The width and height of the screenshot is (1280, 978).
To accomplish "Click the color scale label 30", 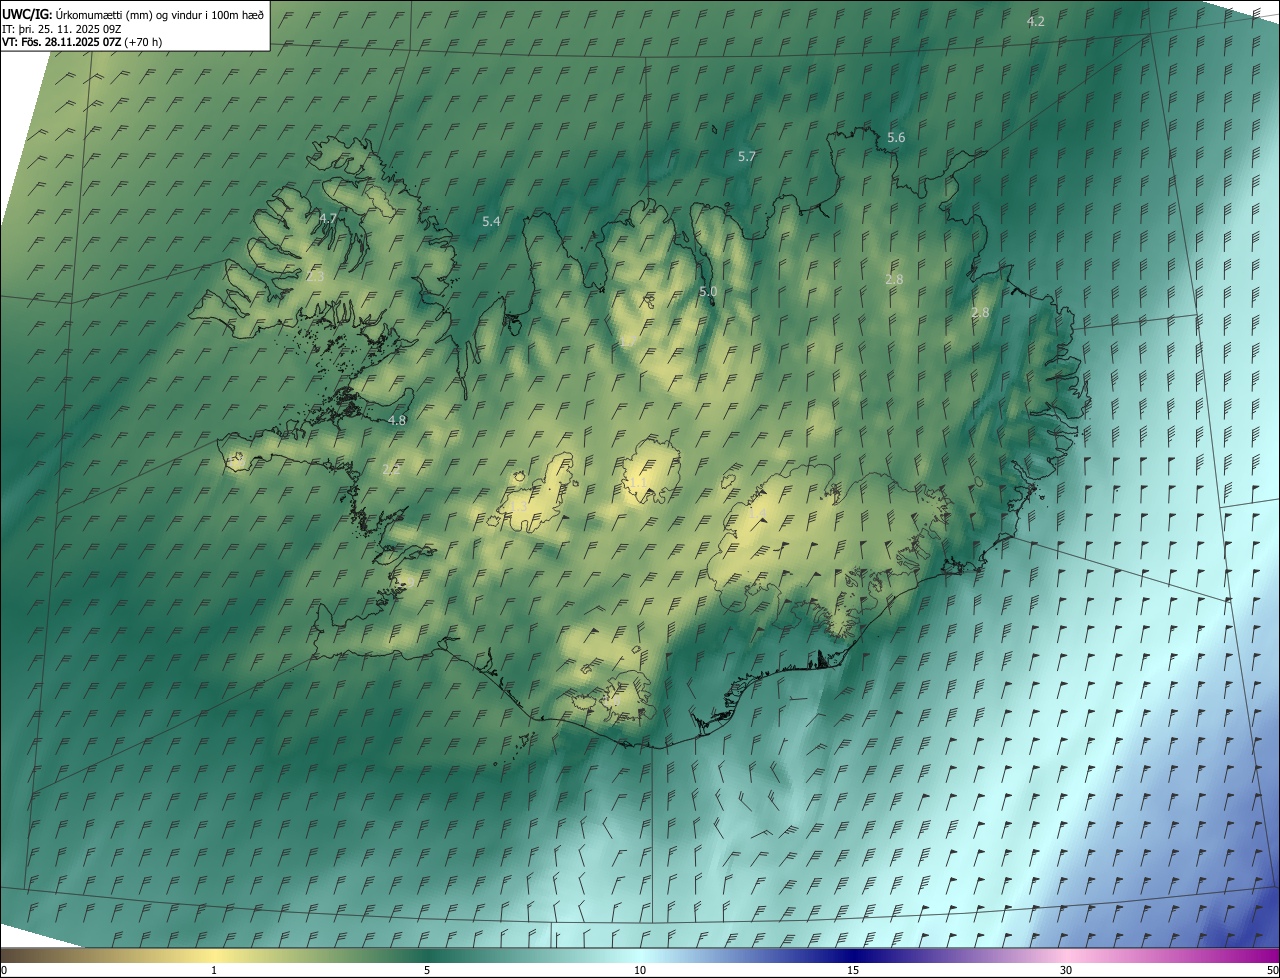I will pos(1066,970).
